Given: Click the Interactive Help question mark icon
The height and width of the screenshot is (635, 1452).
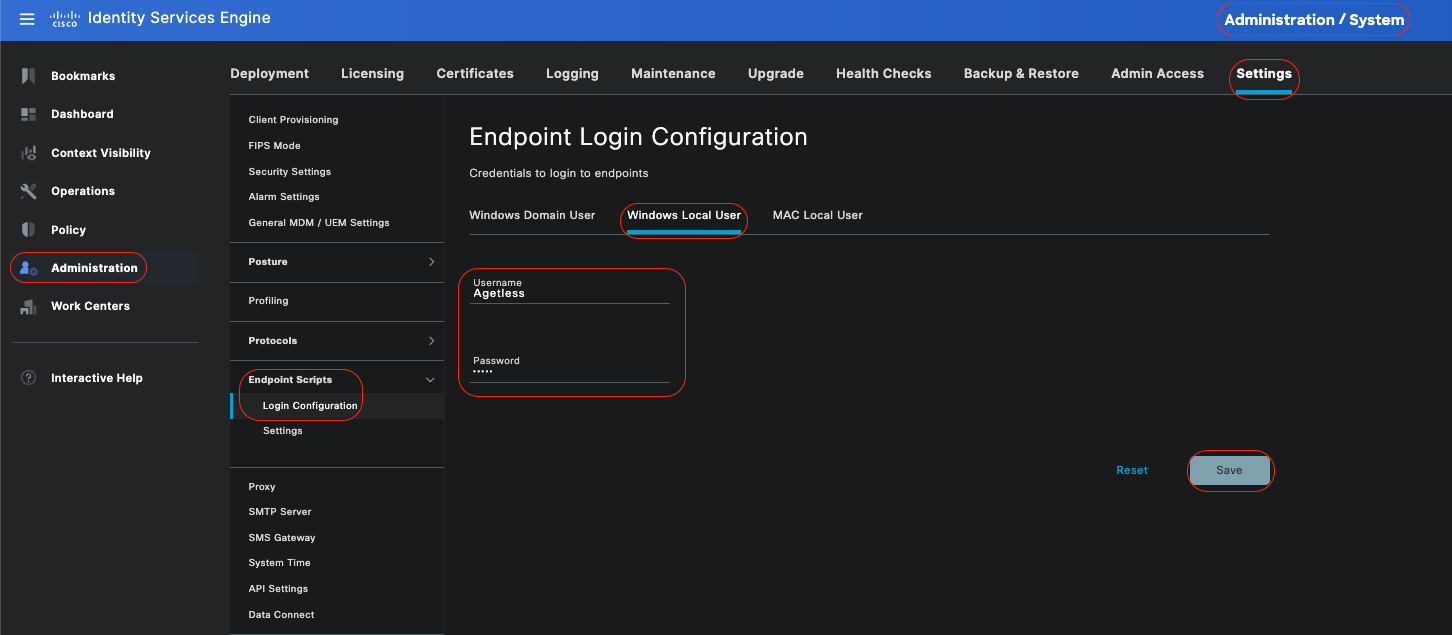Looking at the screenshot, I should [x=29, y=378].
